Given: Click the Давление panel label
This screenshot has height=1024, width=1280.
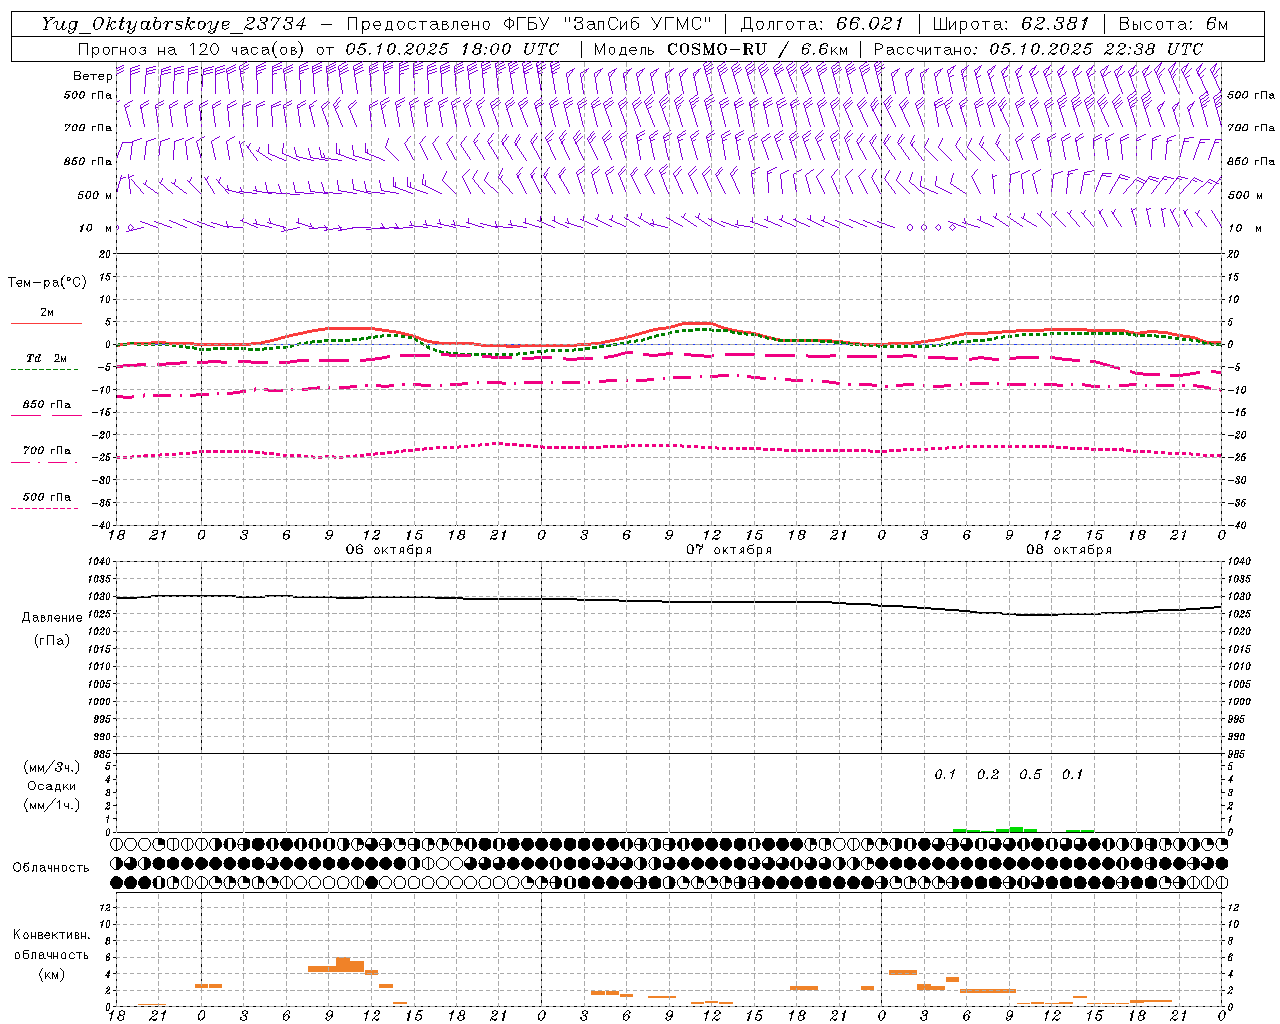Looking at the screenshot, I should 50,618.
